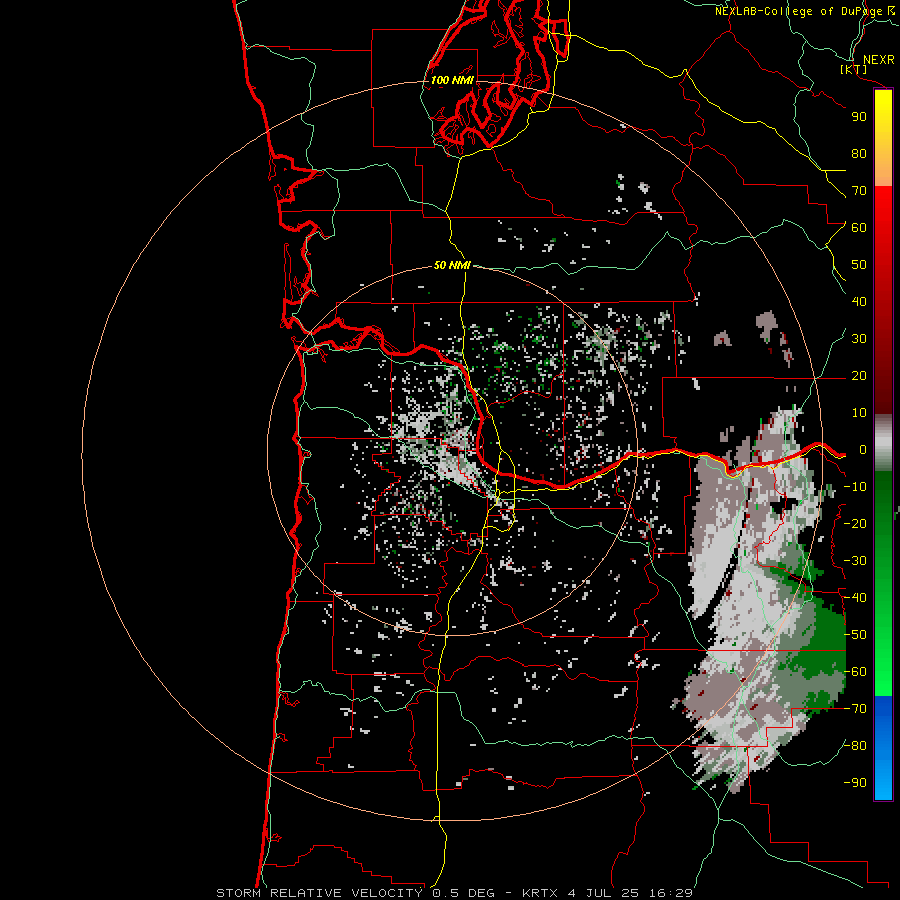
Task: Select the [KT] units label
Action: 853,69
